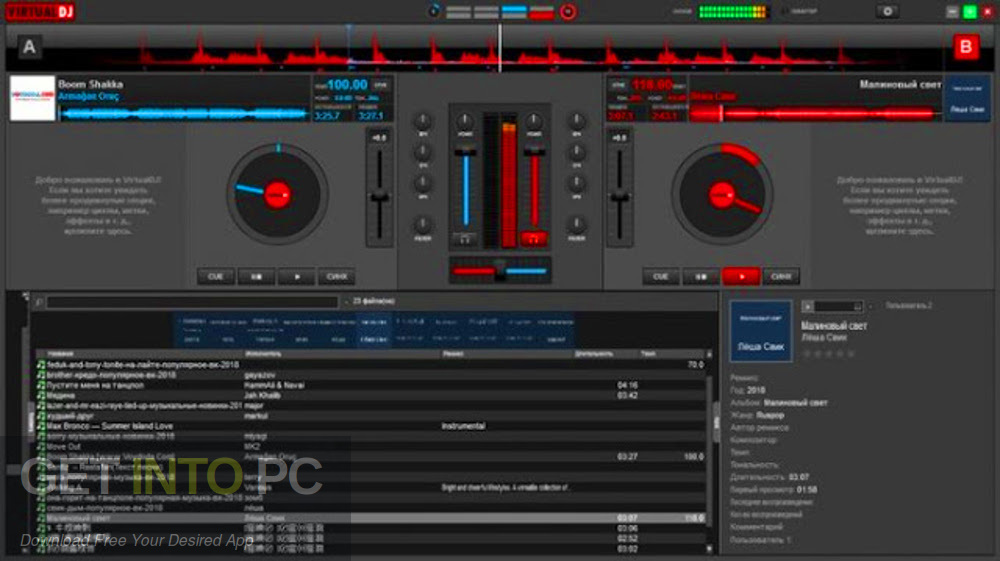Click the right channel filter knob
Screen dimensions: 1000x561
point(577,224)
